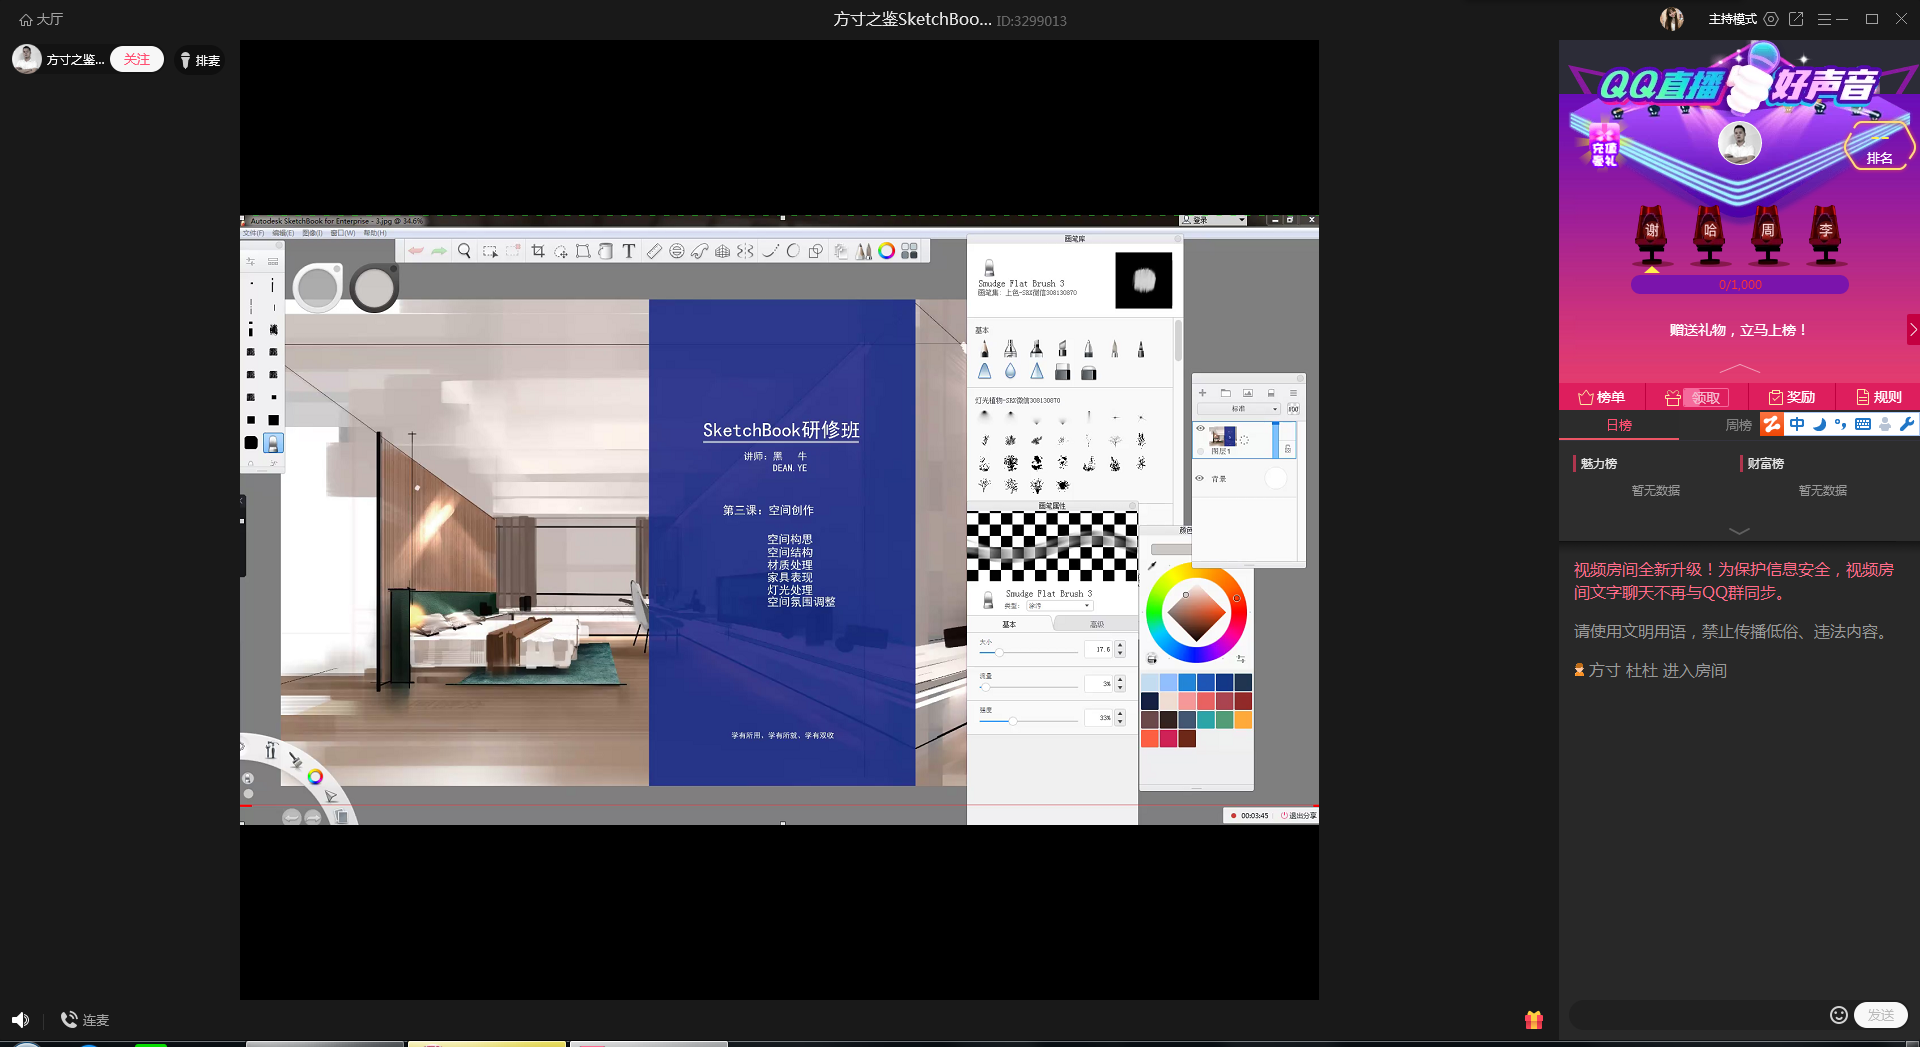Select the Perspective Guide tool

pos(722,251)
